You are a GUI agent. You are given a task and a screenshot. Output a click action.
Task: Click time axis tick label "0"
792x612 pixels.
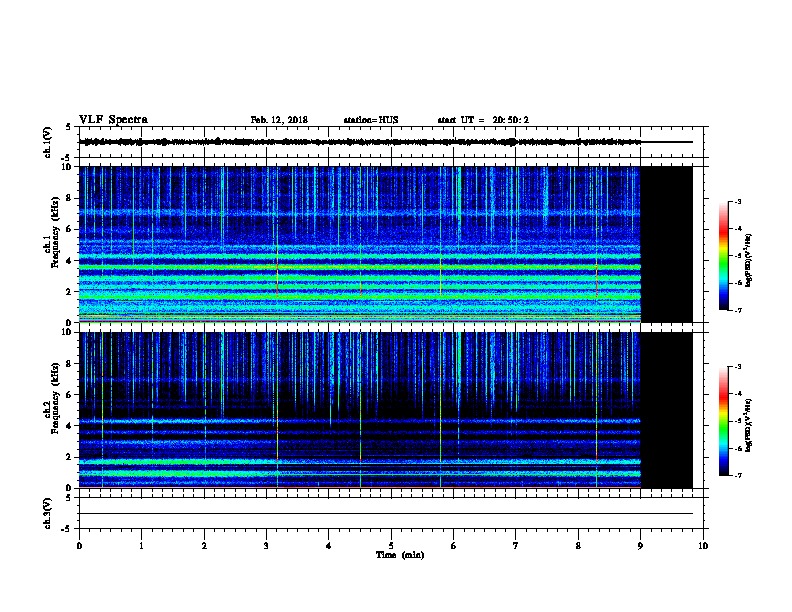pos(79,545)
